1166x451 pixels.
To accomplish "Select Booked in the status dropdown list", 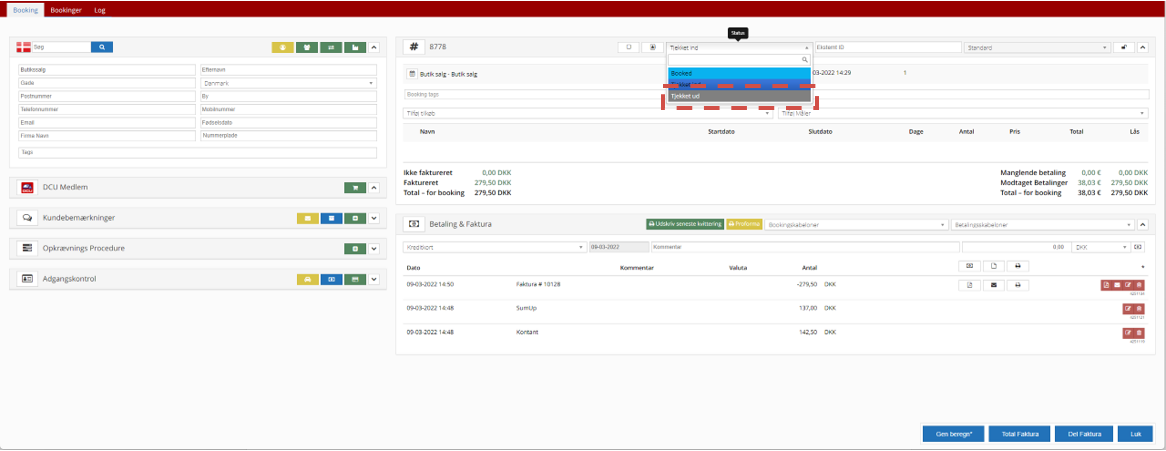I will [738, 73].
